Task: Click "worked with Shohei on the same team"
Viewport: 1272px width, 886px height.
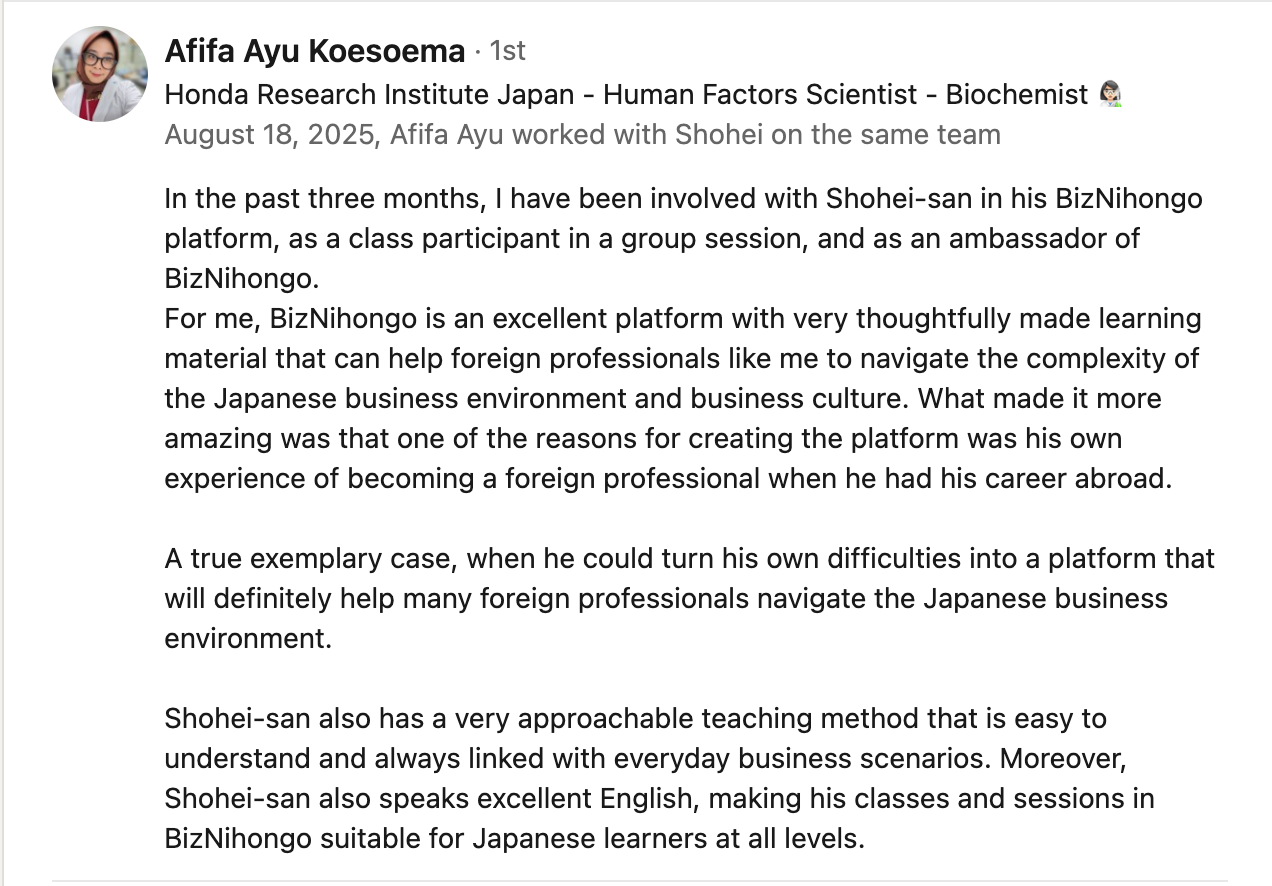Action: click(x=787, y=134)
